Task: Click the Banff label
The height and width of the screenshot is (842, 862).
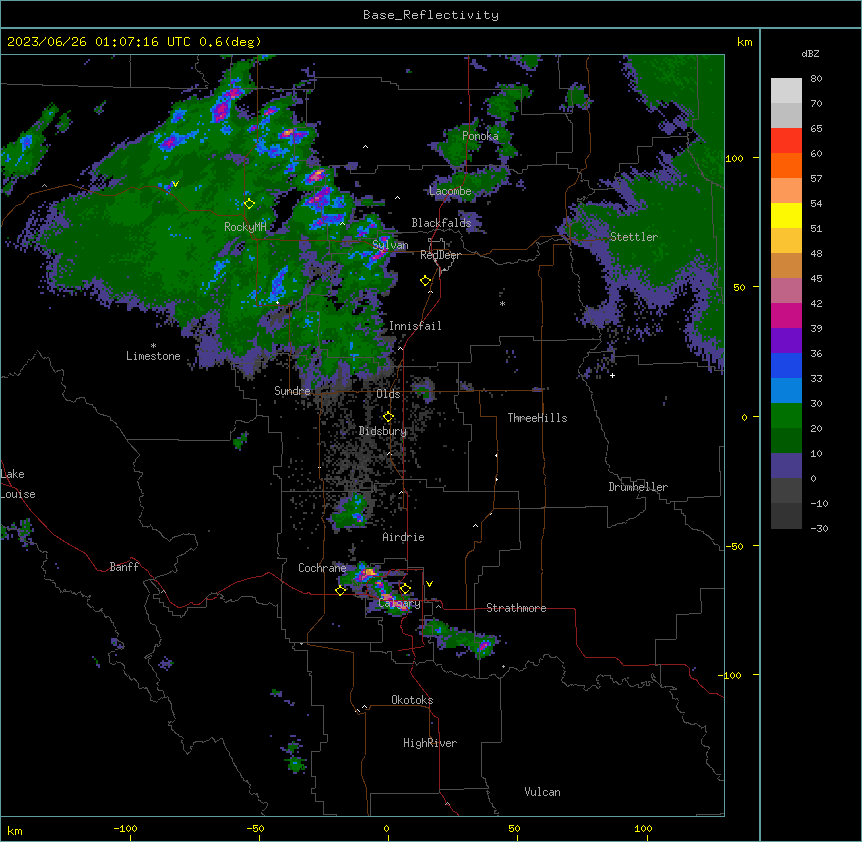Action: point(124,567)
